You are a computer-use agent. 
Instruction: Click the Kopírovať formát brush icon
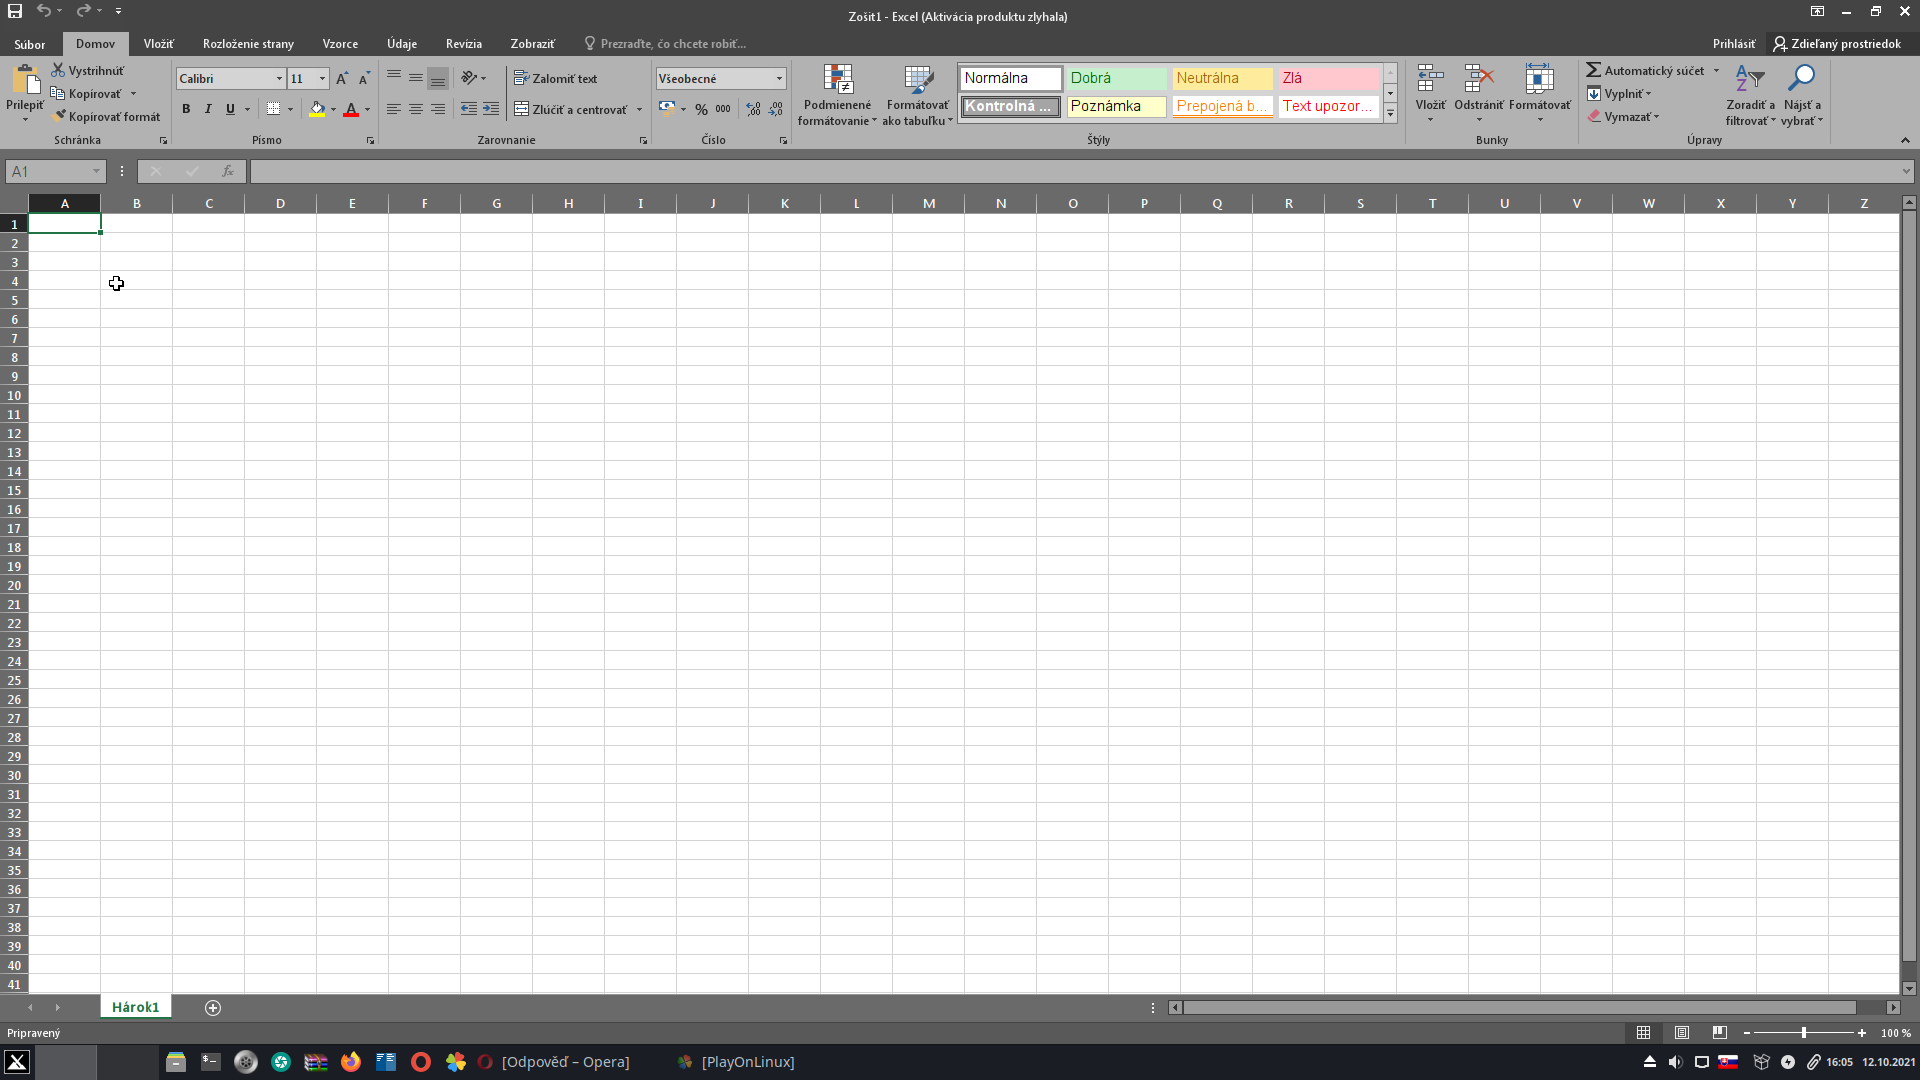point(59,116)
